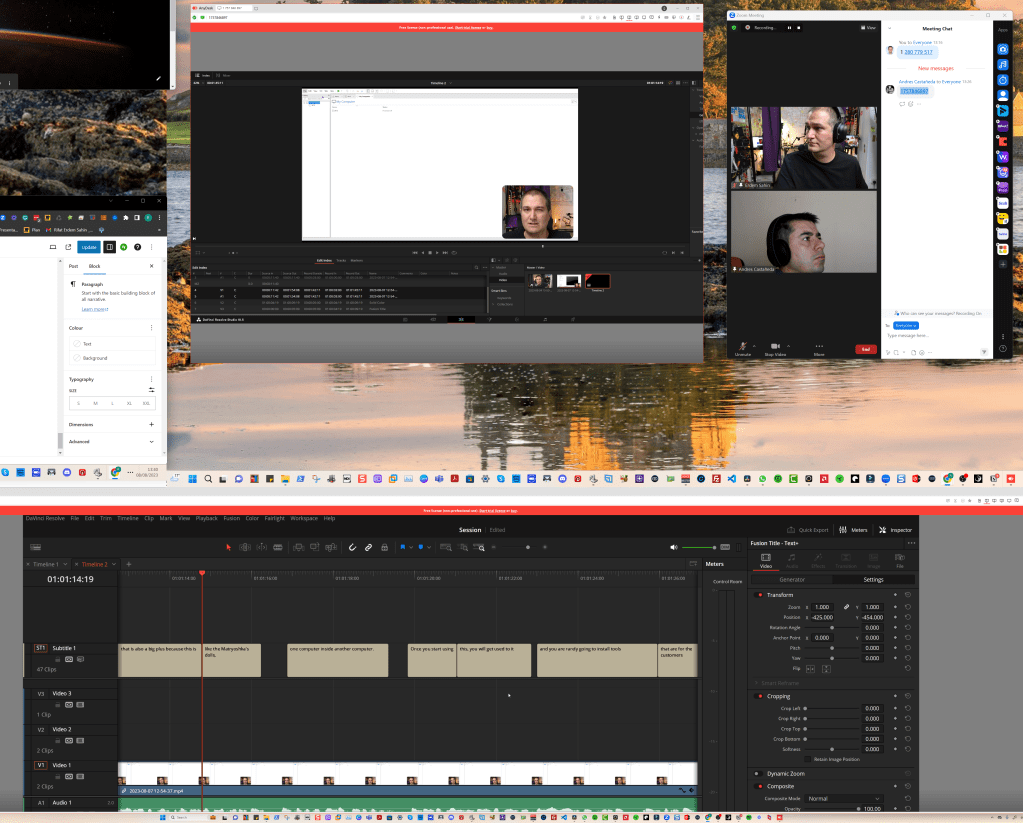The height and width of the screenshot is (823, 1023).
Task: Open the Inspector three-dot options menu
Action: click(911, 543)
